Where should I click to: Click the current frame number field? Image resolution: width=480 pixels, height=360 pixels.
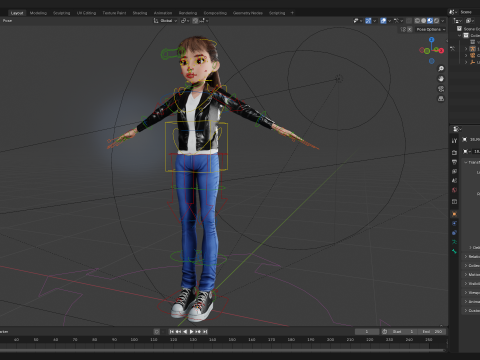tap(367, 332)
